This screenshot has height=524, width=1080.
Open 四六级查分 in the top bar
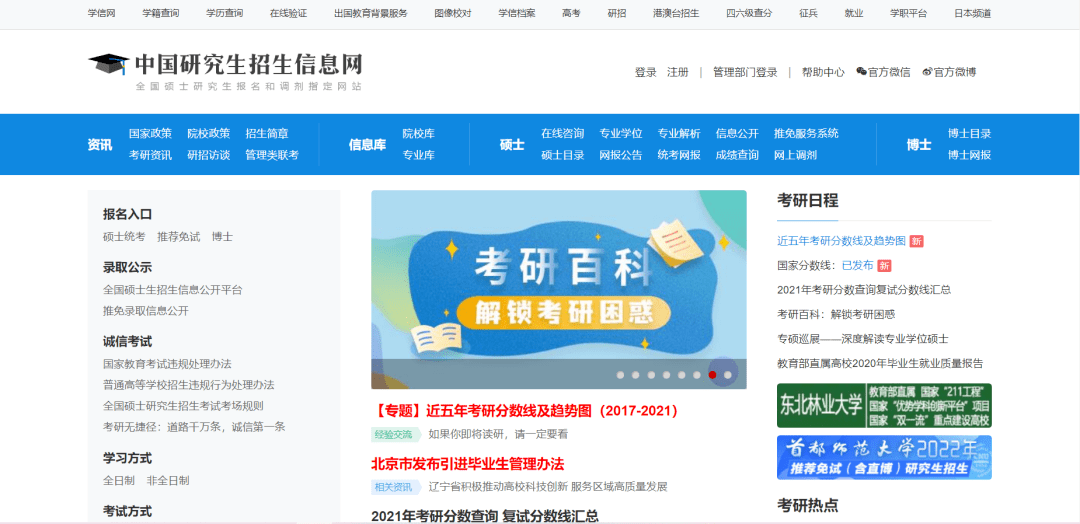point(749,13)
